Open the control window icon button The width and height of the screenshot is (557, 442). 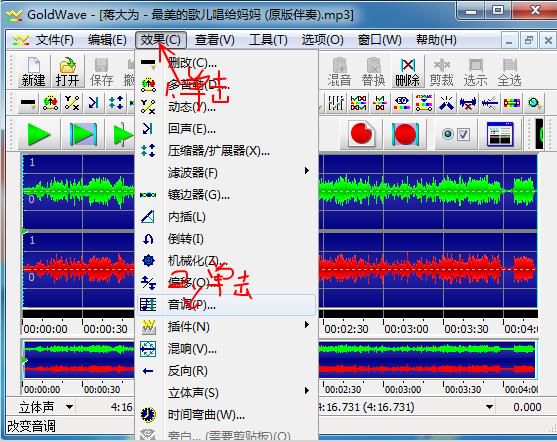coord(500,134)
